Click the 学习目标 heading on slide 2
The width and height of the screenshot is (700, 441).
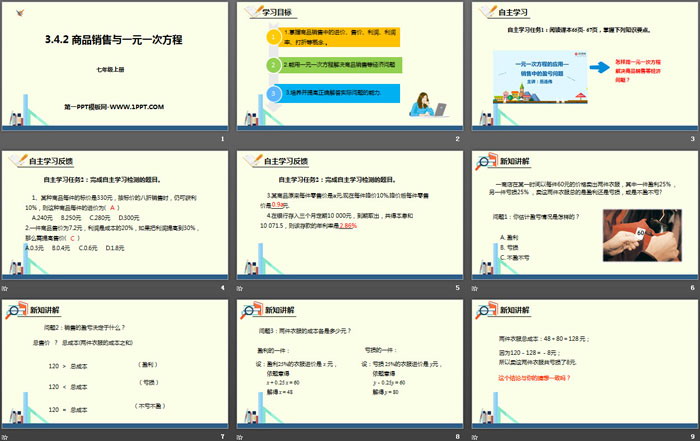(277, 12)
